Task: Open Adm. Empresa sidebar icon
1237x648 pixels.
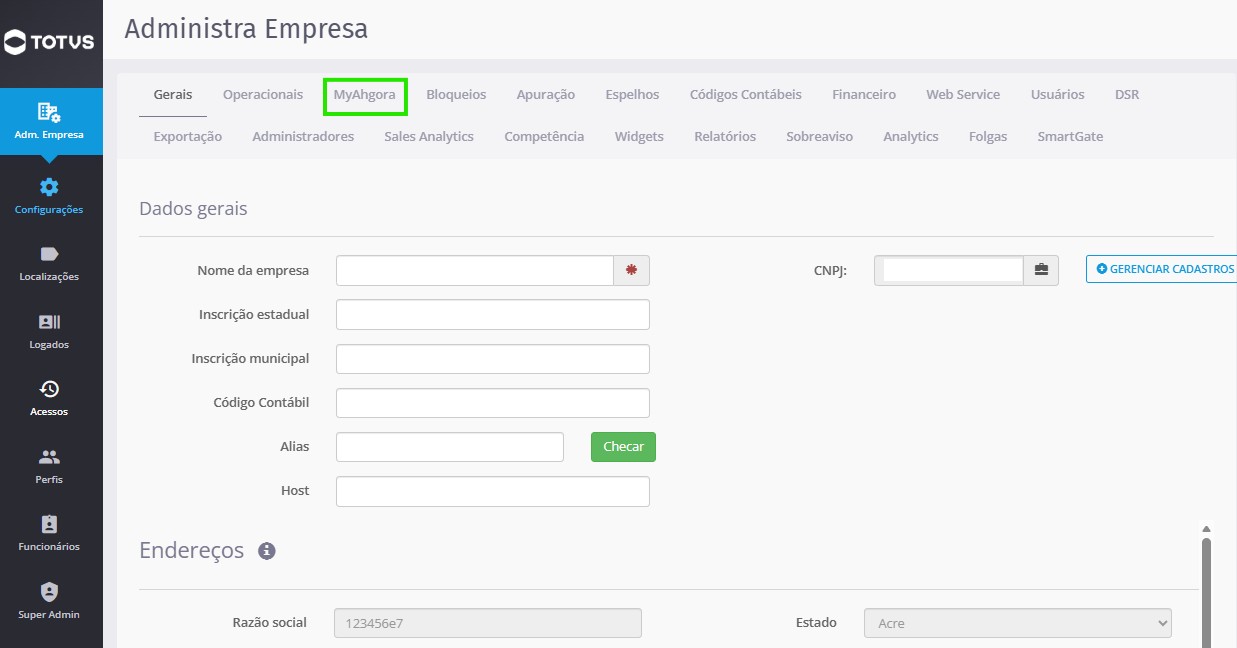Action: [49, 112]
